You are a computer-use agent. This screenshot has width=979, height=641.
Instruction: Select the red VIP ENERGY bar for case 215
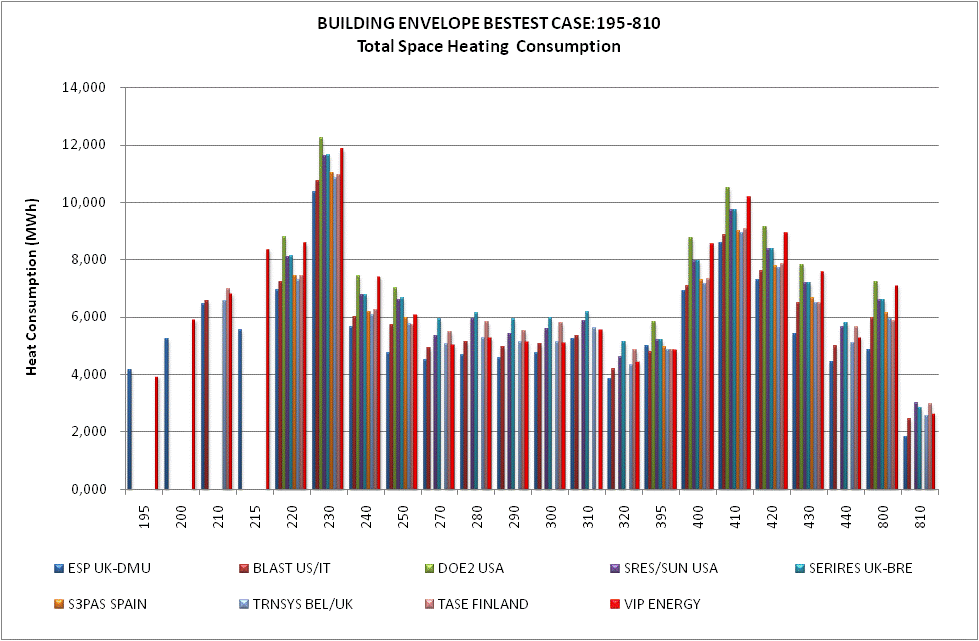[x=268, y=369]
